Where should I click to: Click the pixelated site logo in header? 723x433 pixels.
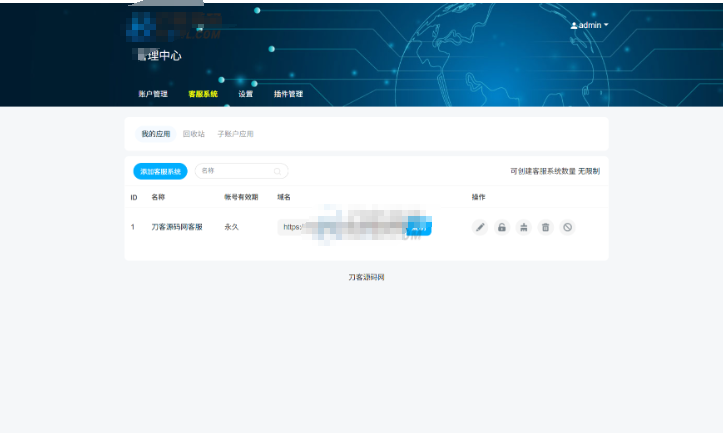[x=174, y=25]
